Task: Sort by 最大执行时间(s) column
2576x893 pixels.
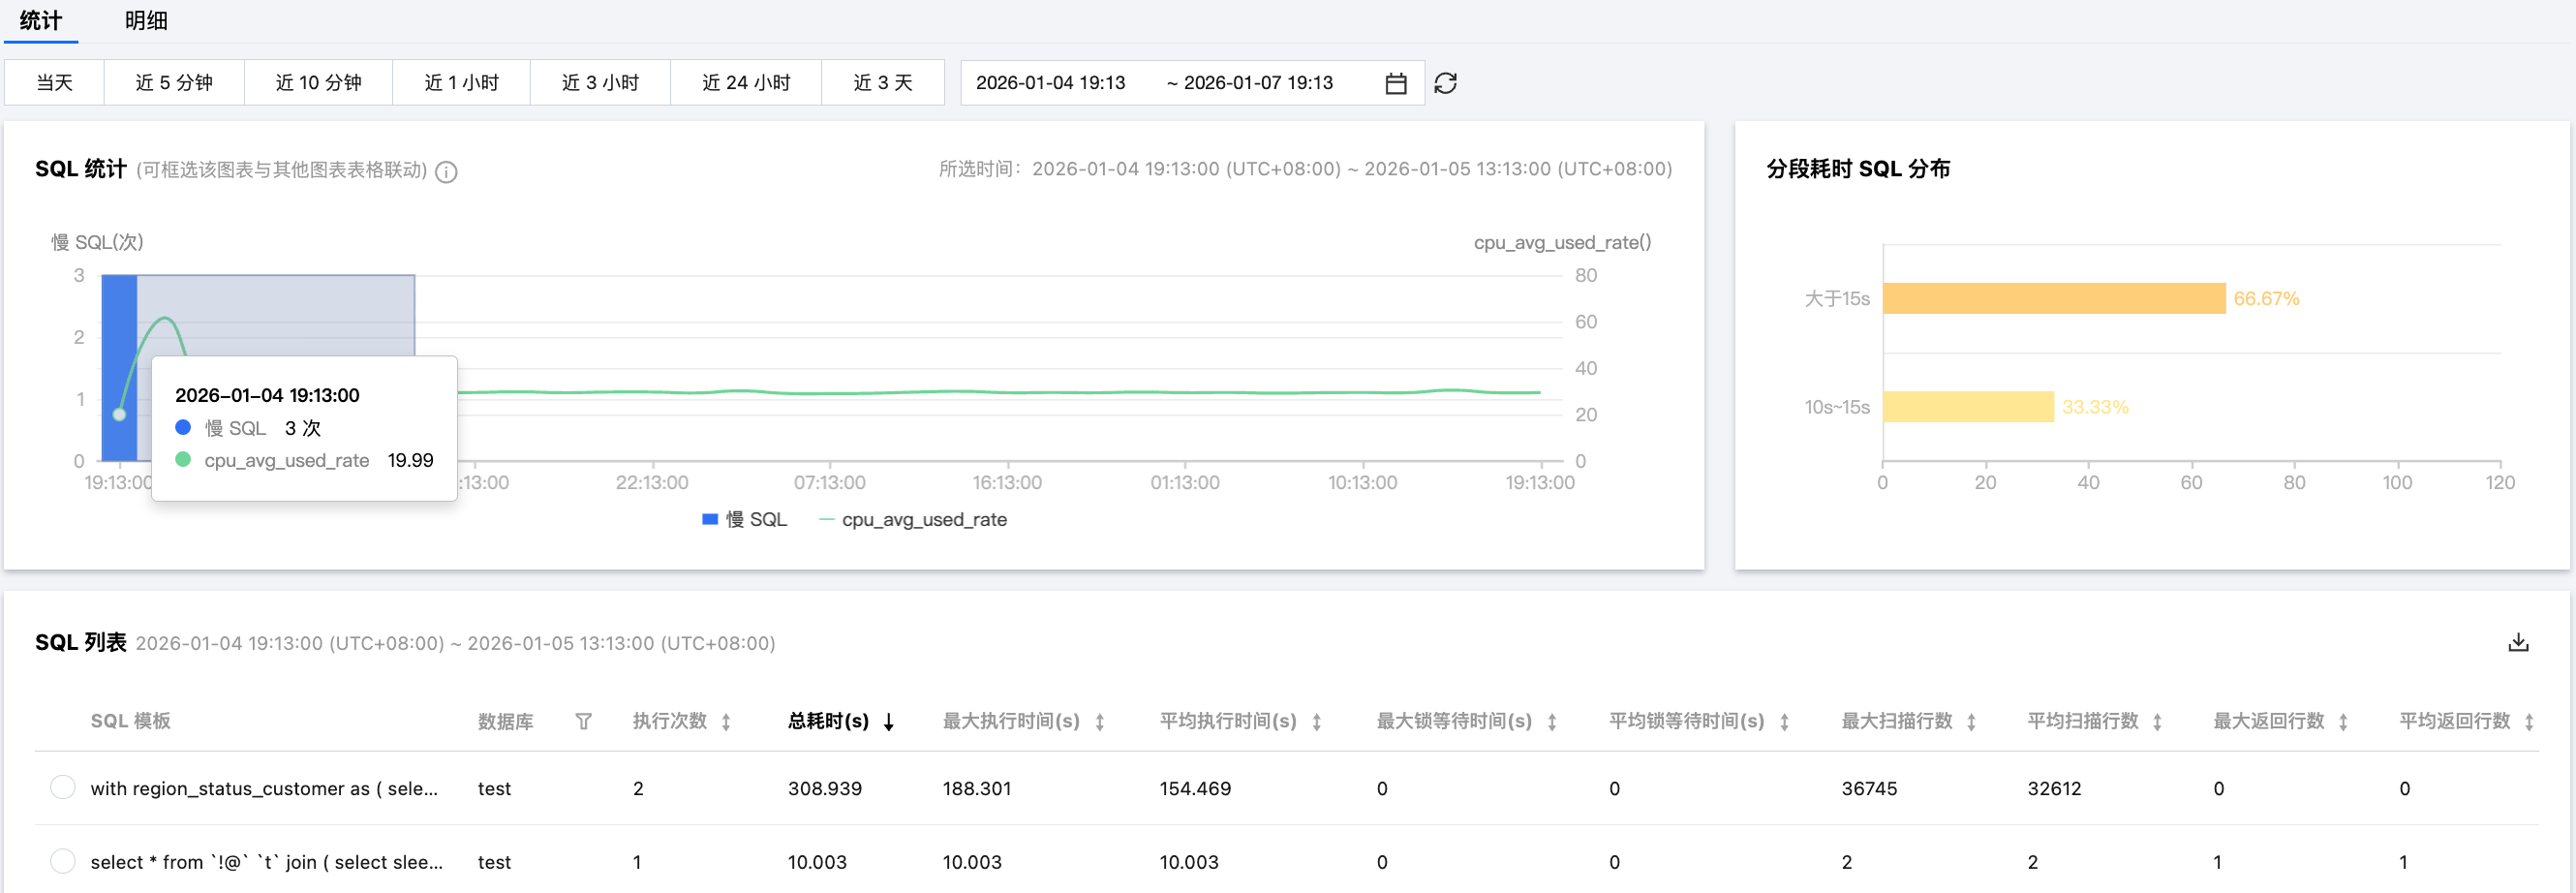Action: 1099,722
